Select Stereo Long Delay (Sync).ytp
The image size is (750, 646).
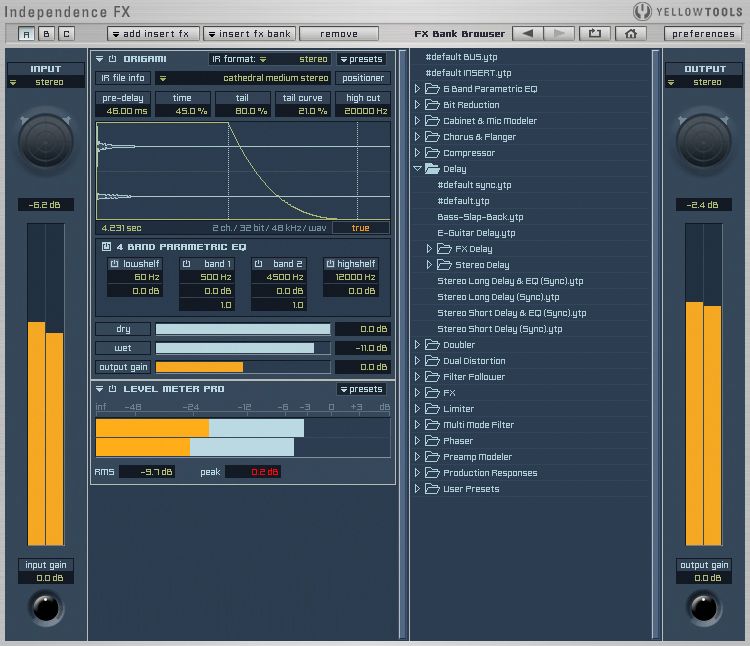tap(498, 297)
